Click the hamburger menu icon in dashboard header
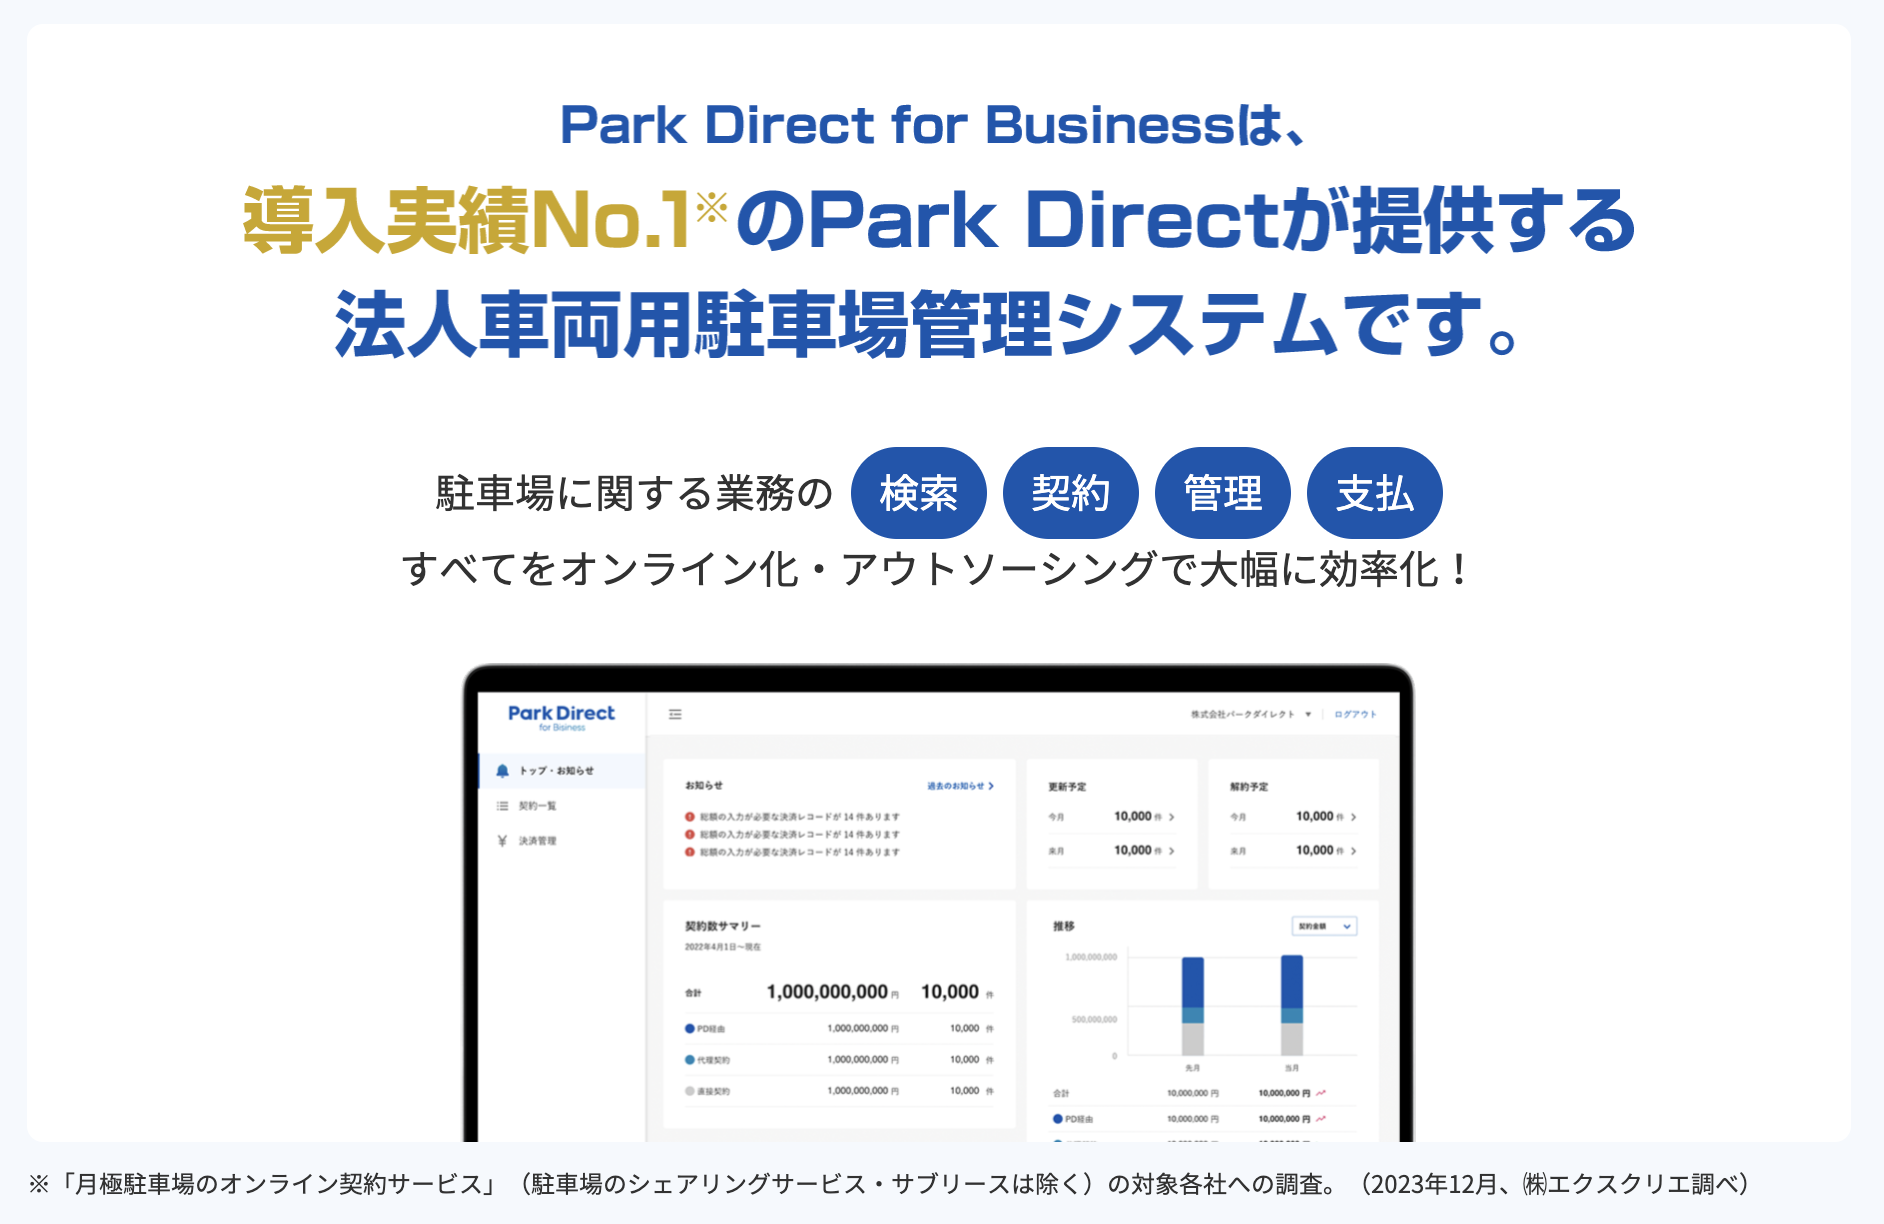 [x=675, y=714]
